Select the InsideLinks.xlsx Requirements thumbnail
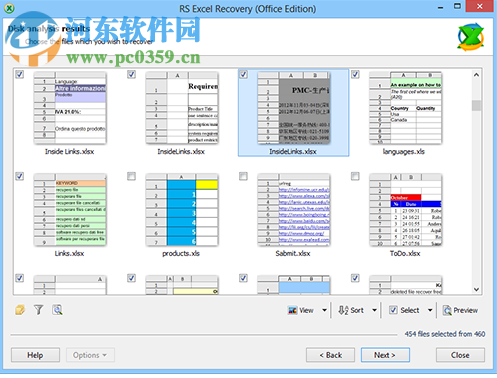The image size is (497, 378). click(182, 108)
